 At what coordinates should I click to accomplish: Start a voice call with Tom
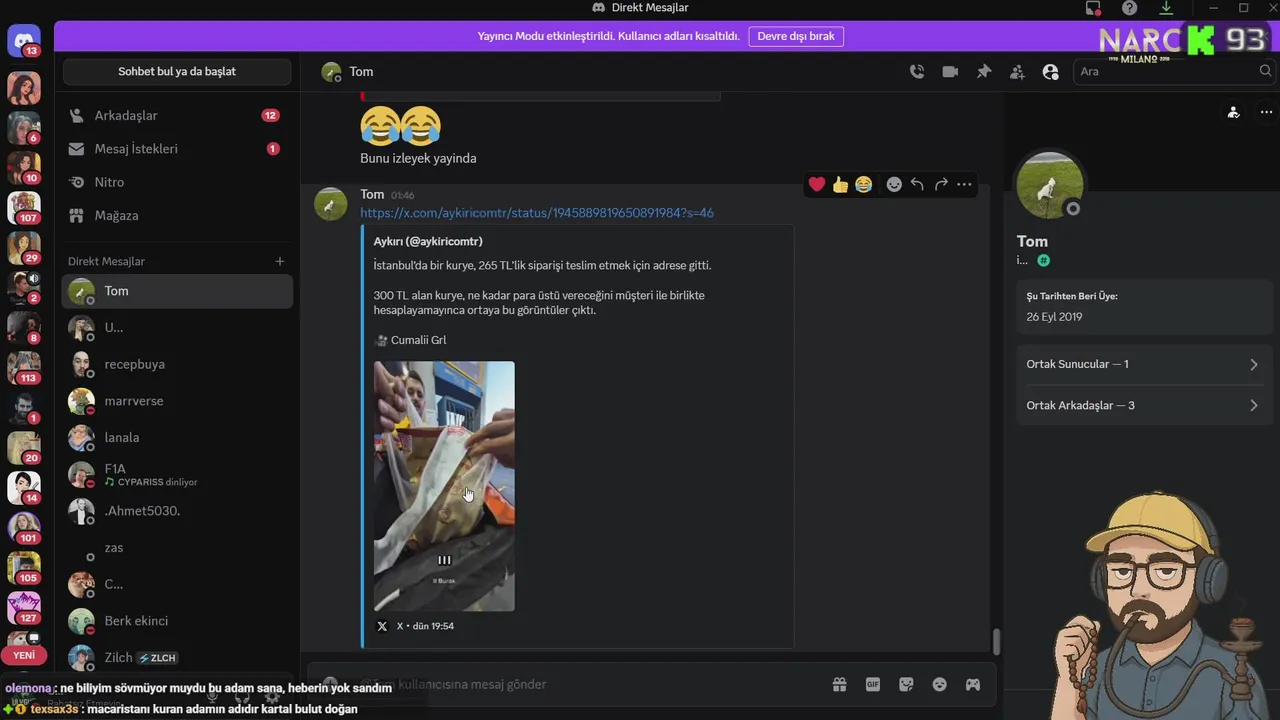(x=916, y=72)
